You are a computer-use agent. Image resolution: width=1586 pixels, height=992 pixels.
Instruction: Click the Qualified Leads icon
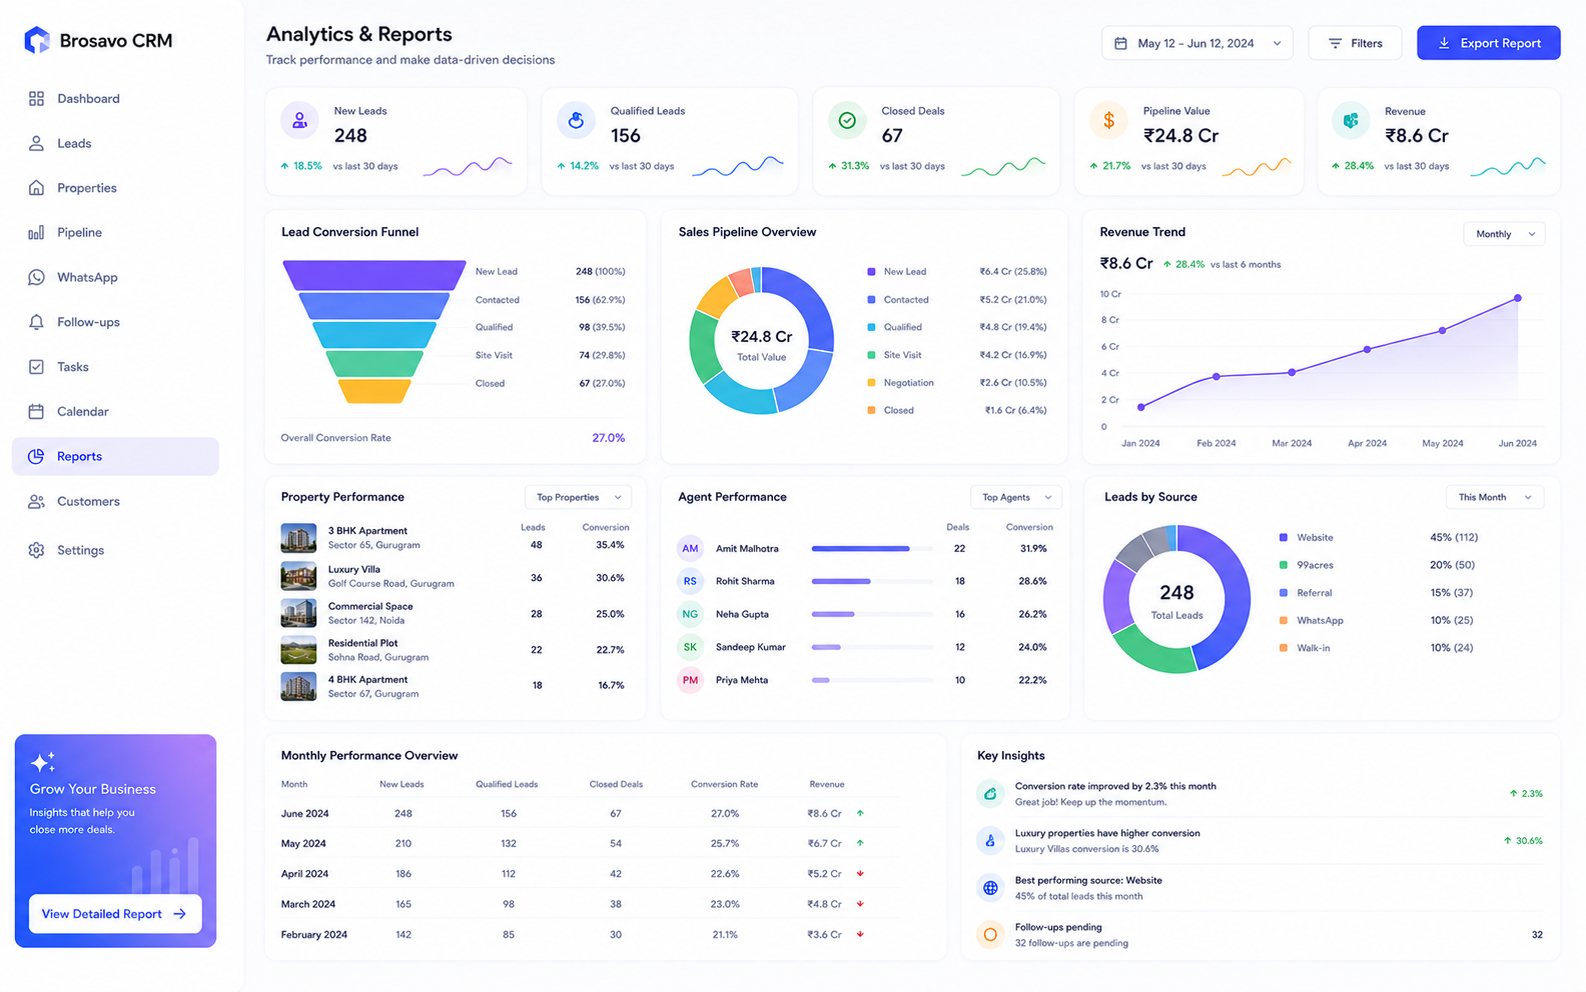pyautogui.click(x=576, y=121)
